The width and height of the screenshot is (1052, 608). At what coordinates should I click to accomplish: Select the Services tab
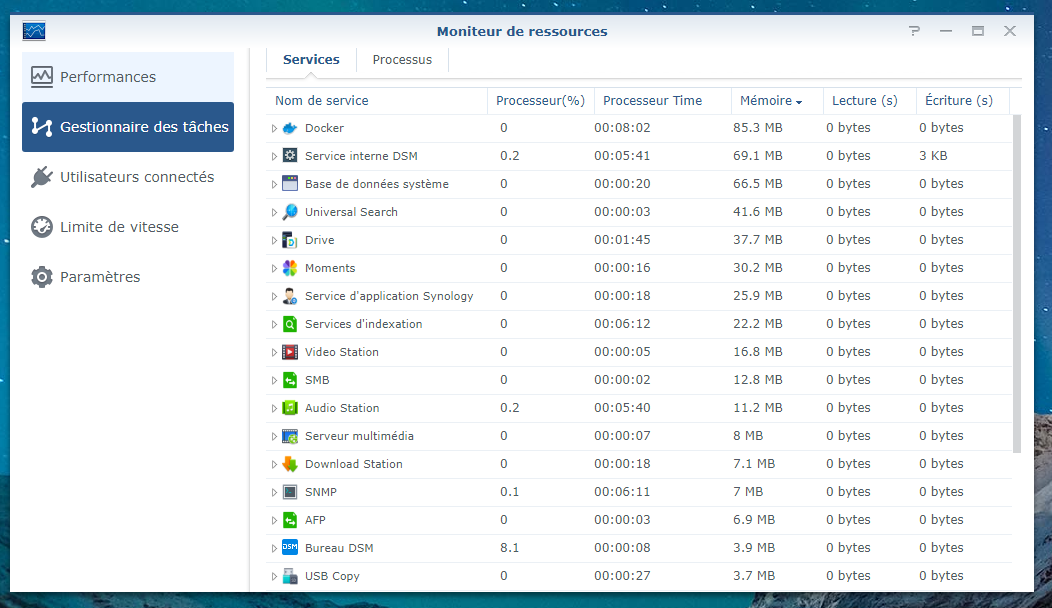tap(311, 60)
